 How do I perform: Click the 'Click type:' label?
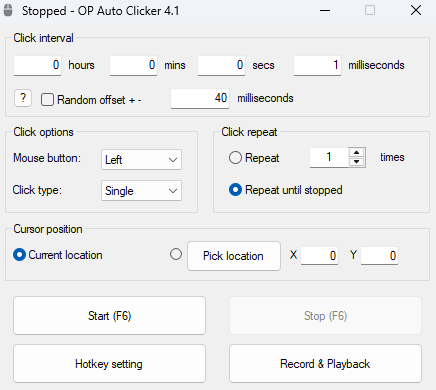point(37,190)
